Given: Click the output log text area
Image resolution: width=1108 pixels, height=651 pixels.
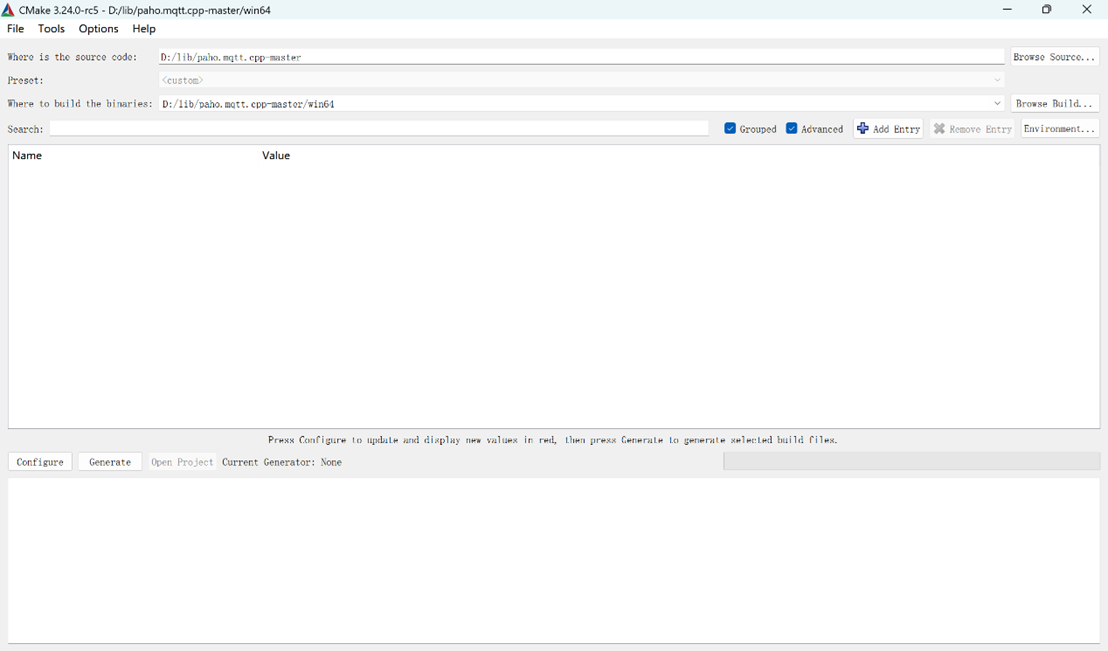Looking at the screenshot, I should [x=554, y=561].
